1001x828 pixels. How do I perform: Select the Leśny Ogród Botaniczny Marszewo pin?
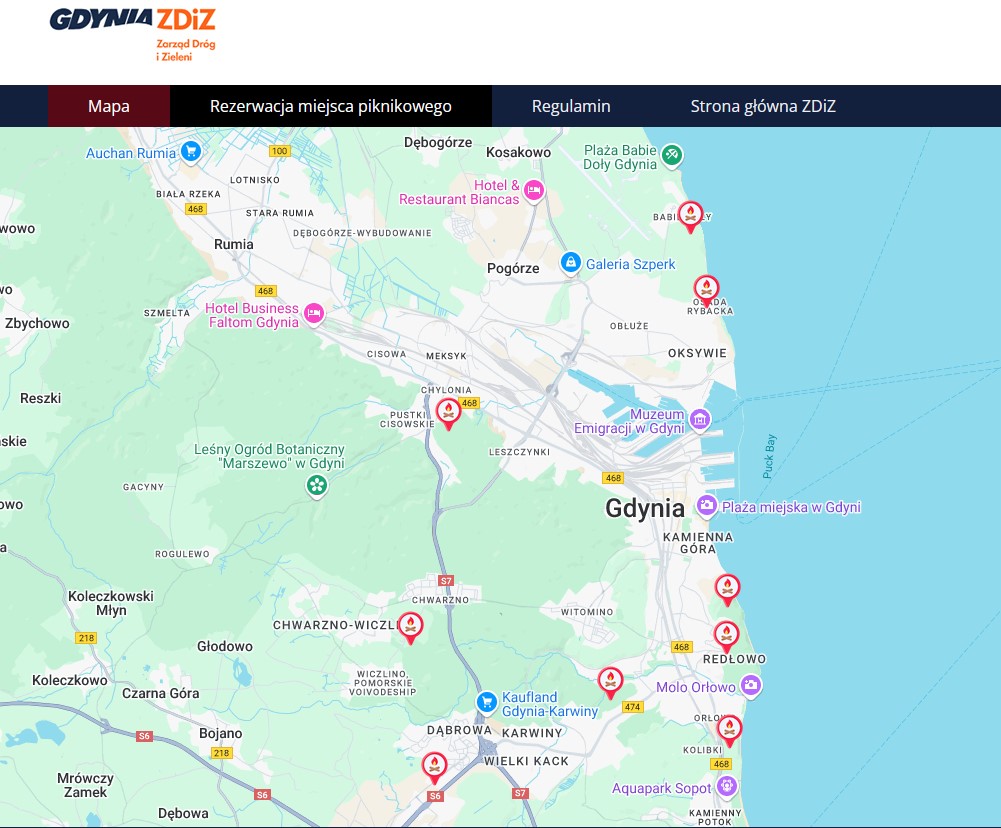(317, 486)
